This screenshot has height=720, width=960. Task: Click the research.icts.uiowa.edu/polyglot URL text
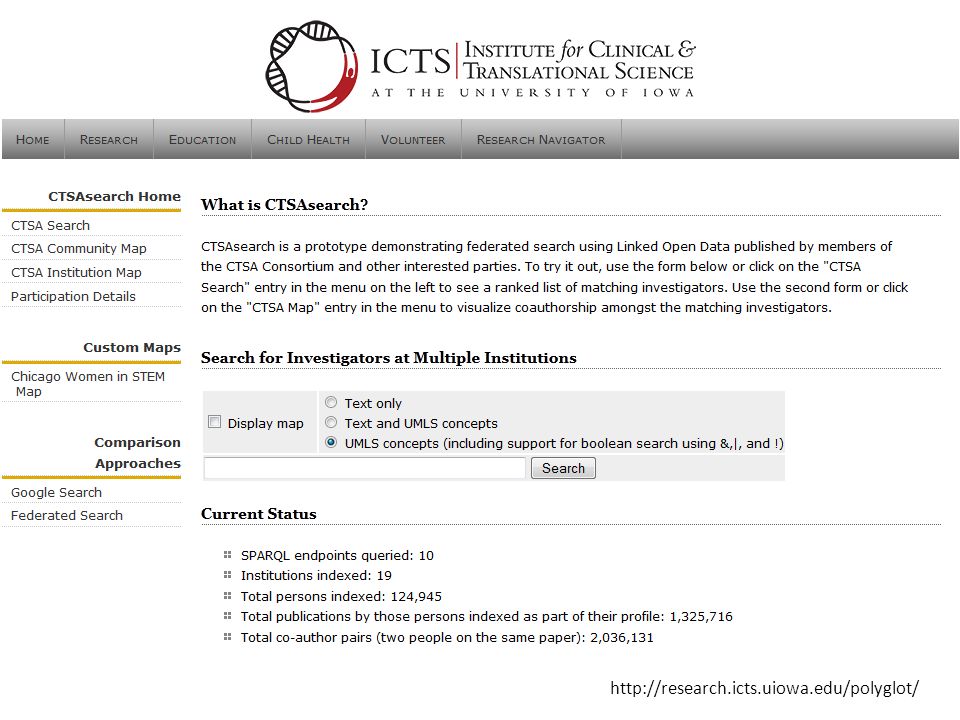(765, 688)
